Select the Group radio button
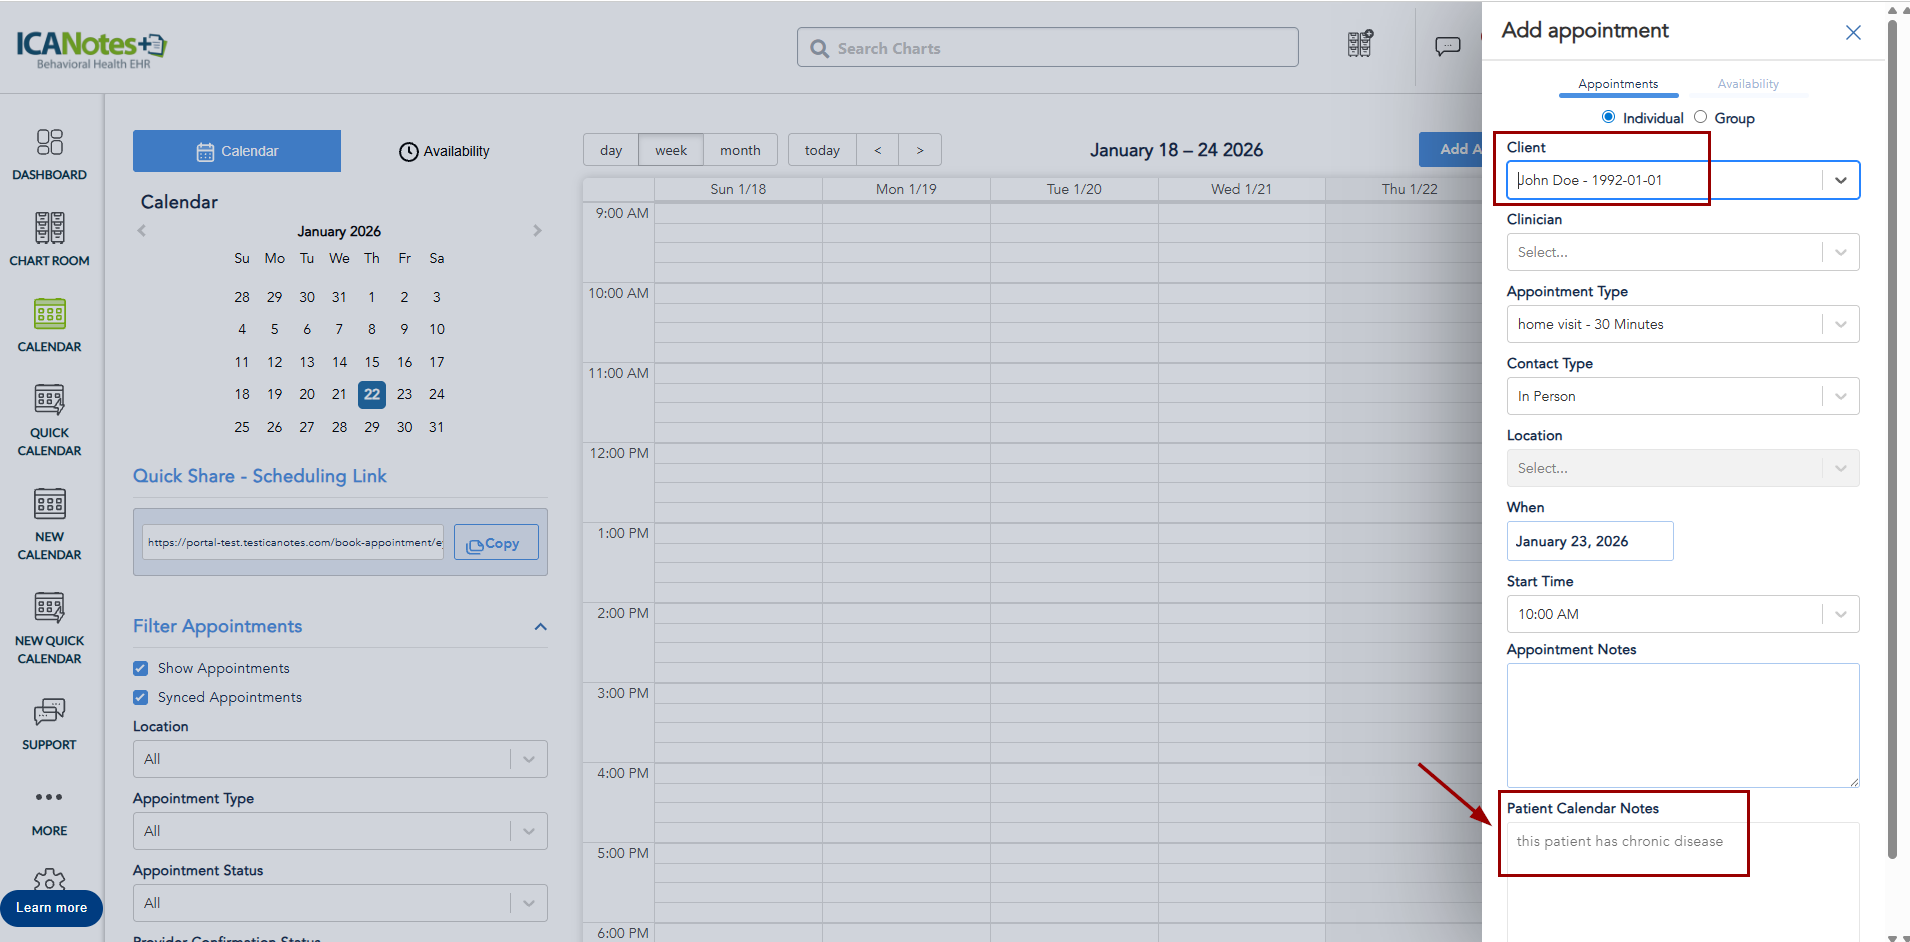The width and height of the screenshot is (1910, 942). tap(1700, 117)
